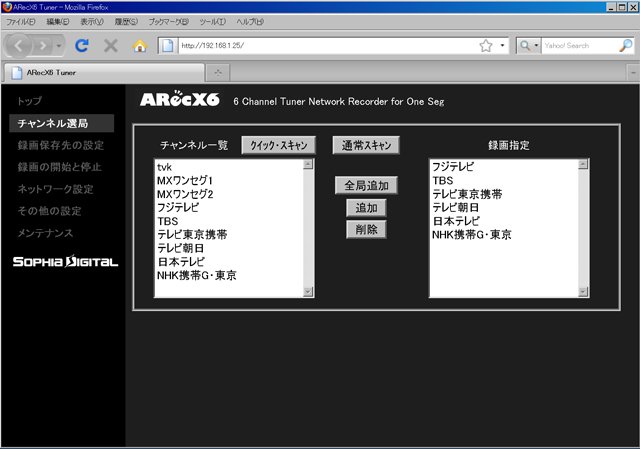Click the search magnifier go icon
The height and width of the screenshot is (449, 640).
click(x=626, y=46)
